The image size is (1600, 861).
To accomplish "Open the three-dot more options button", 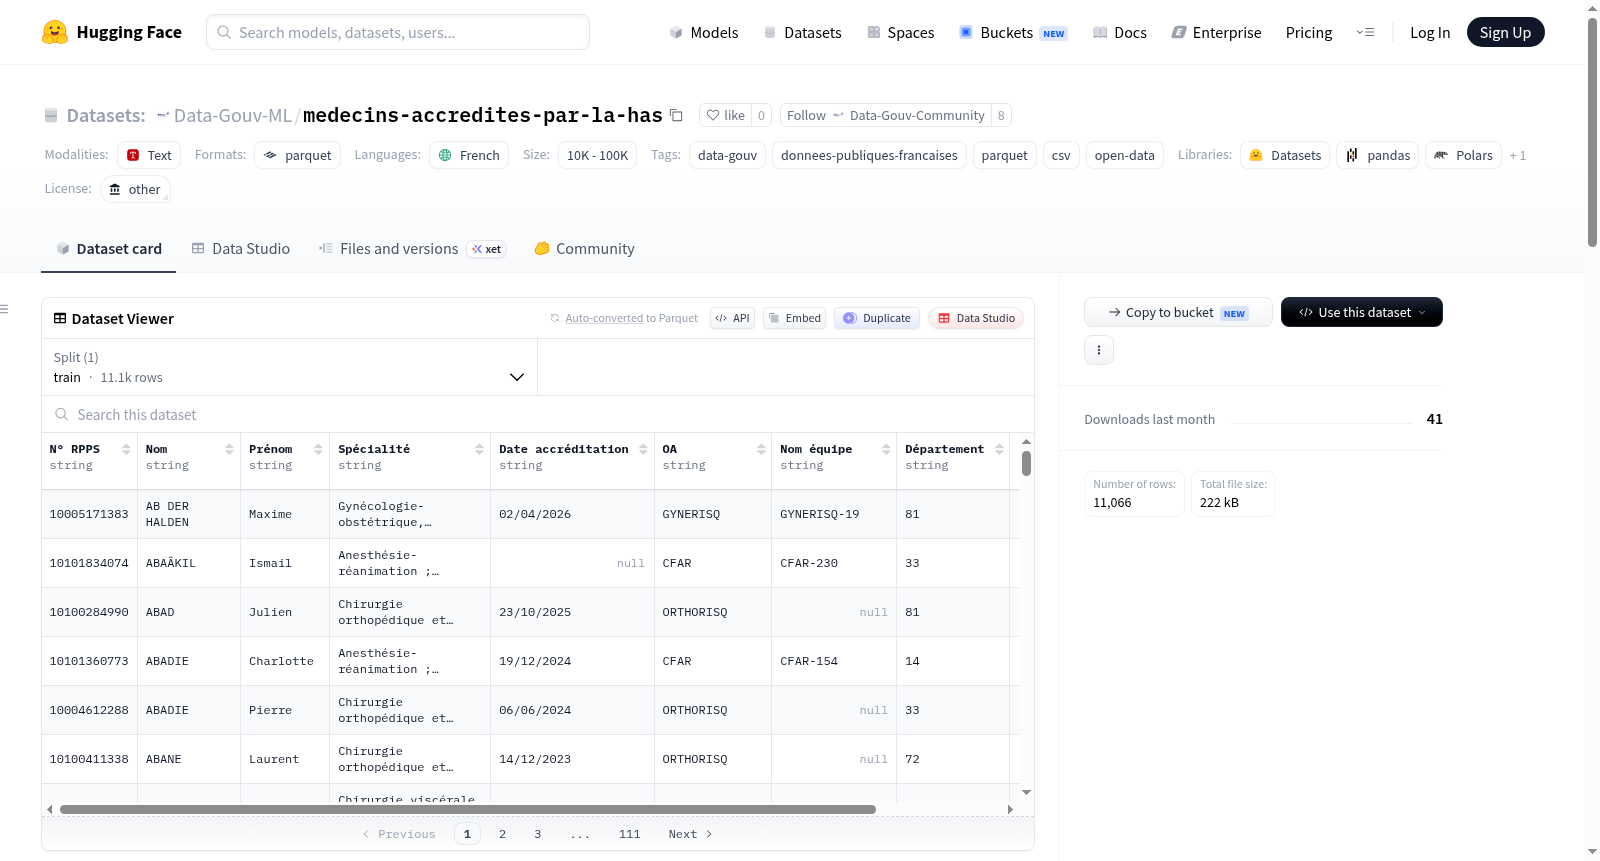I will (x=1099, y=350).
